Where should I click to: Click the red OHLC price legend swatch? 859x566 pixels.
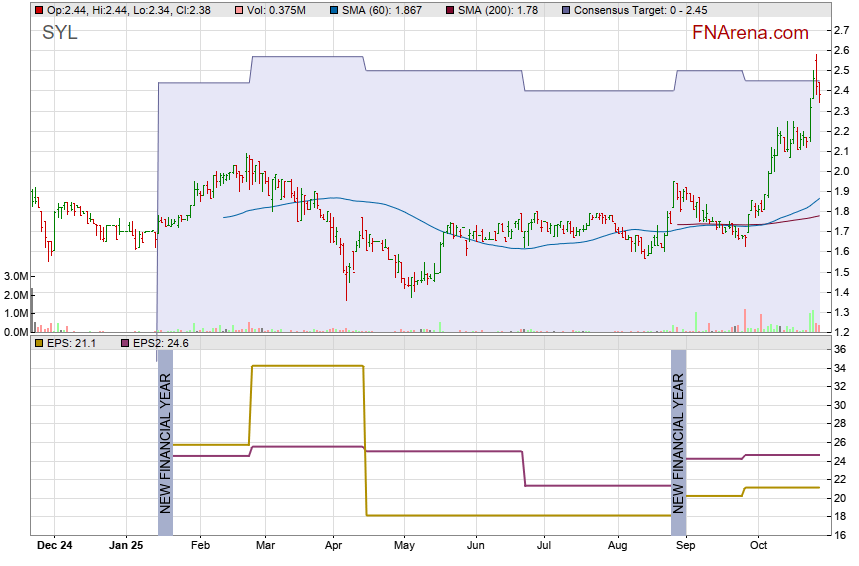pyautogui.click(x=38, y=10)
